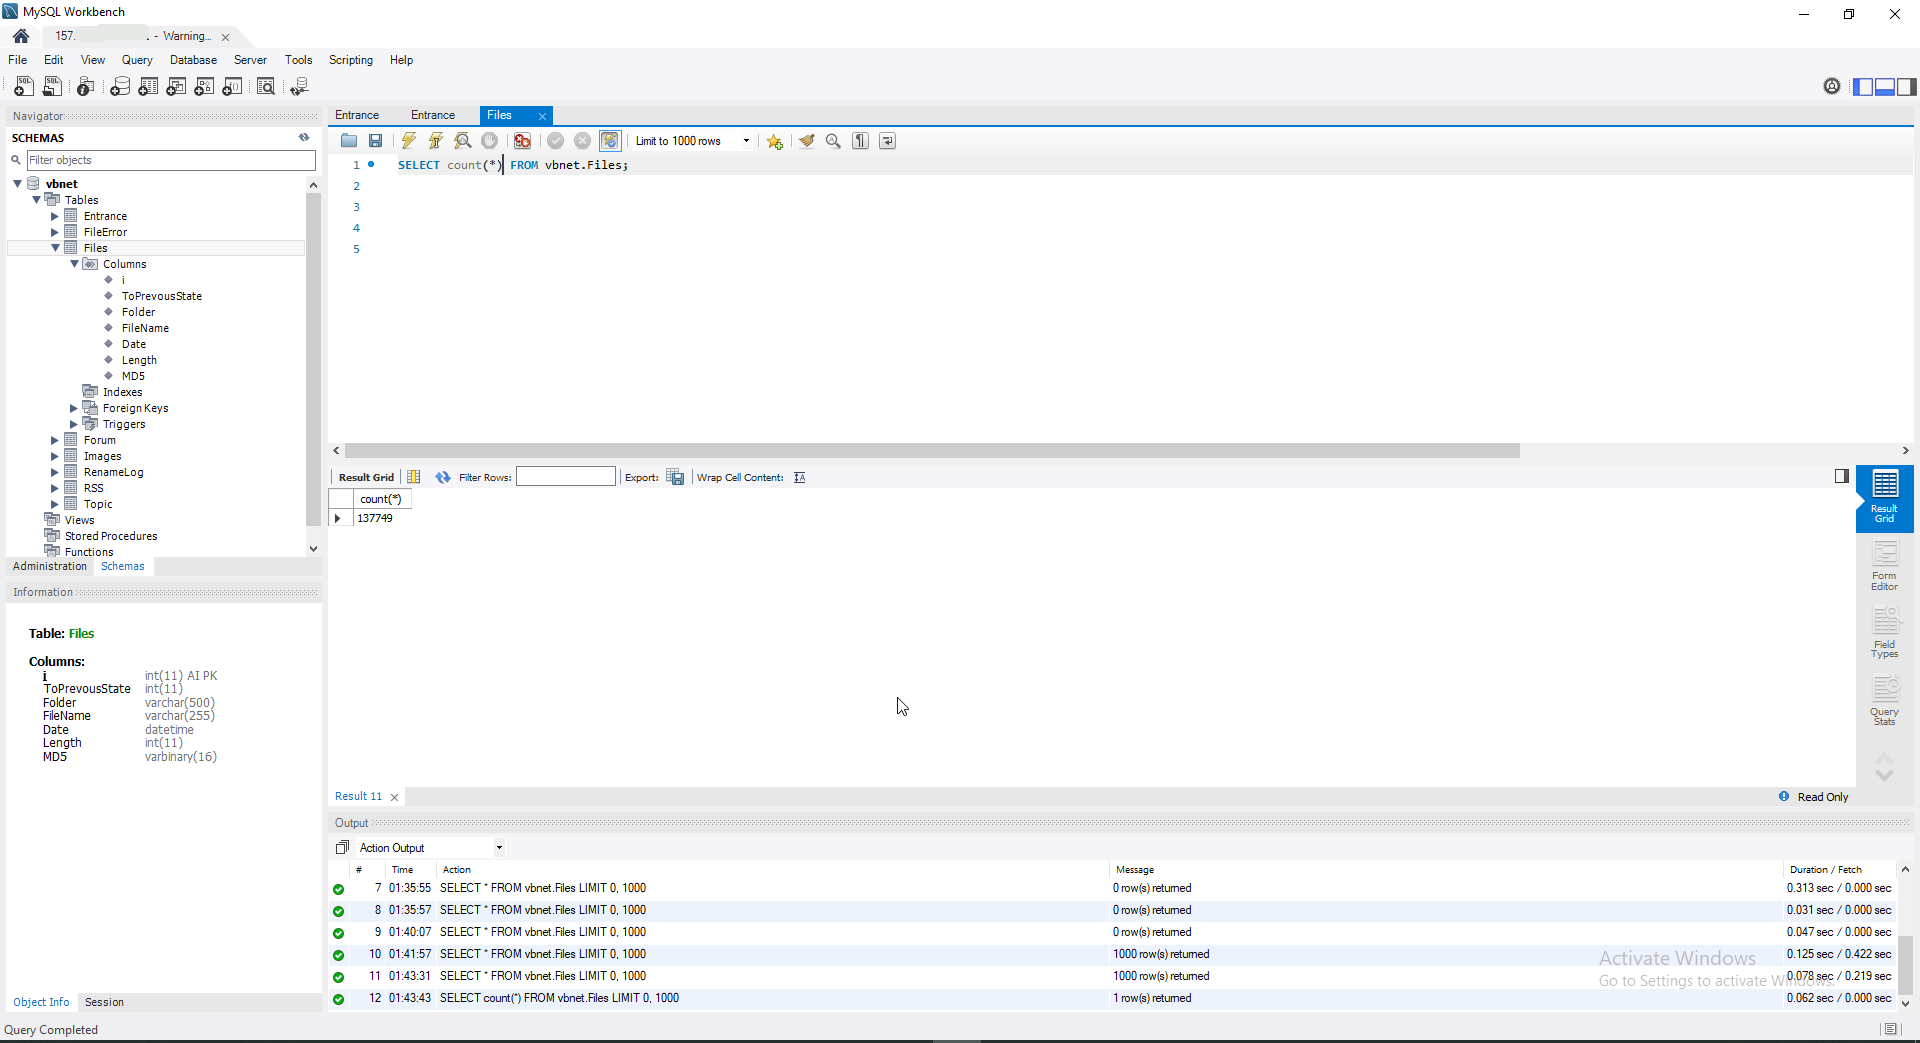Refresh the result grid data
This screenshot has width=1920, height=1043.
pos(443,478)
